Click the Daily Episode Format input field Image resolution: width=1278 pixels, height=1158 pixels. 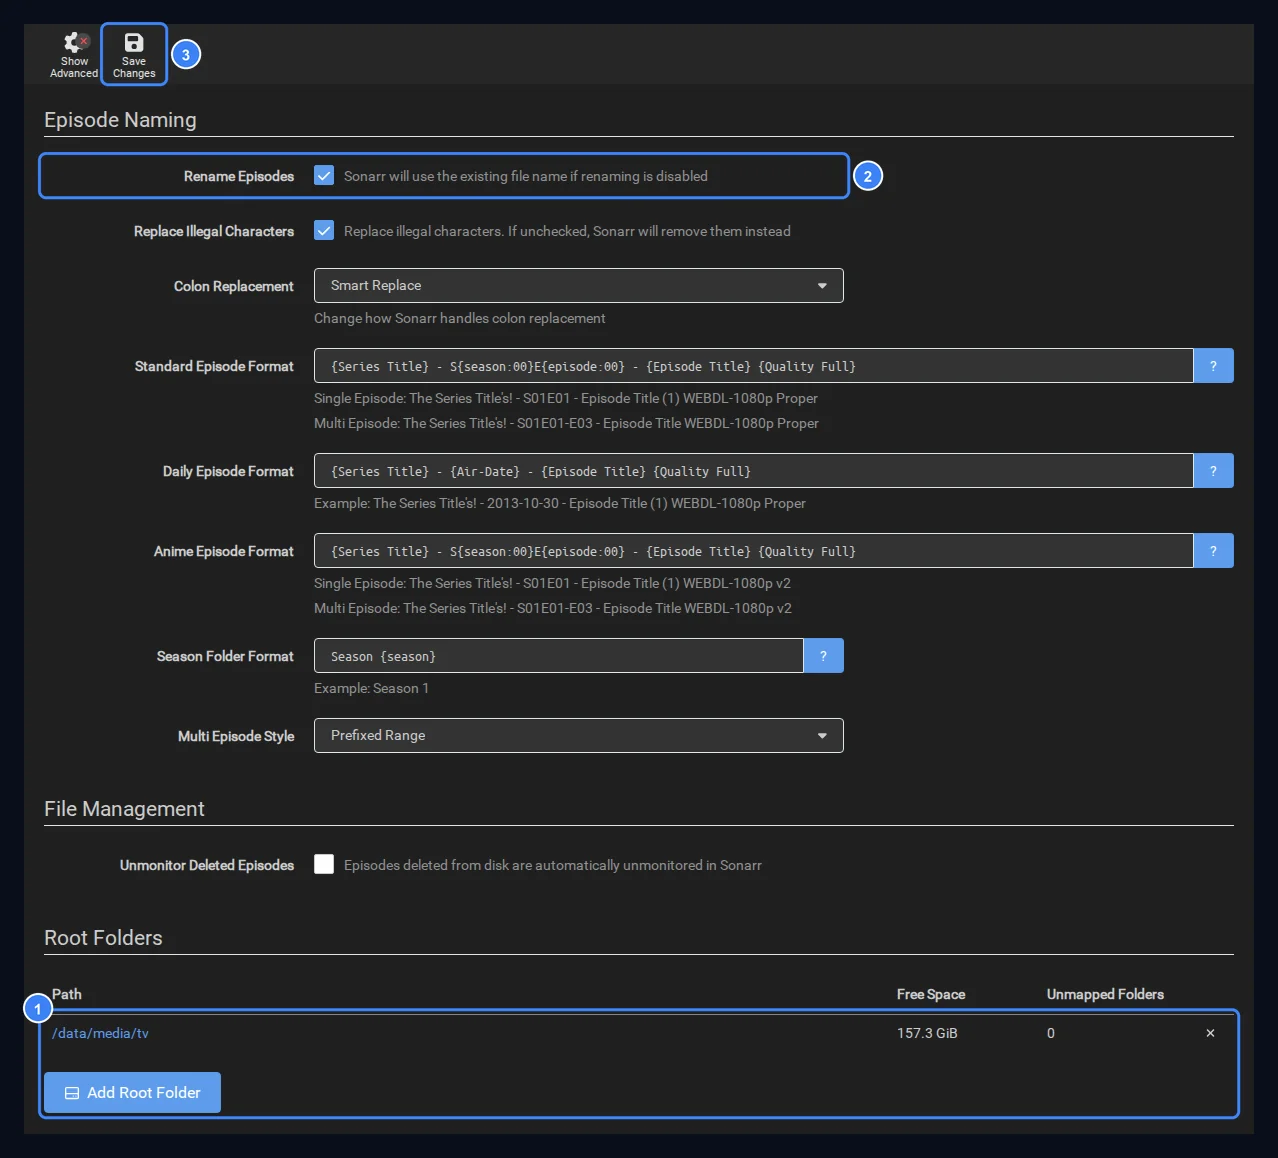pyautogui.click(x=754, y=471)
